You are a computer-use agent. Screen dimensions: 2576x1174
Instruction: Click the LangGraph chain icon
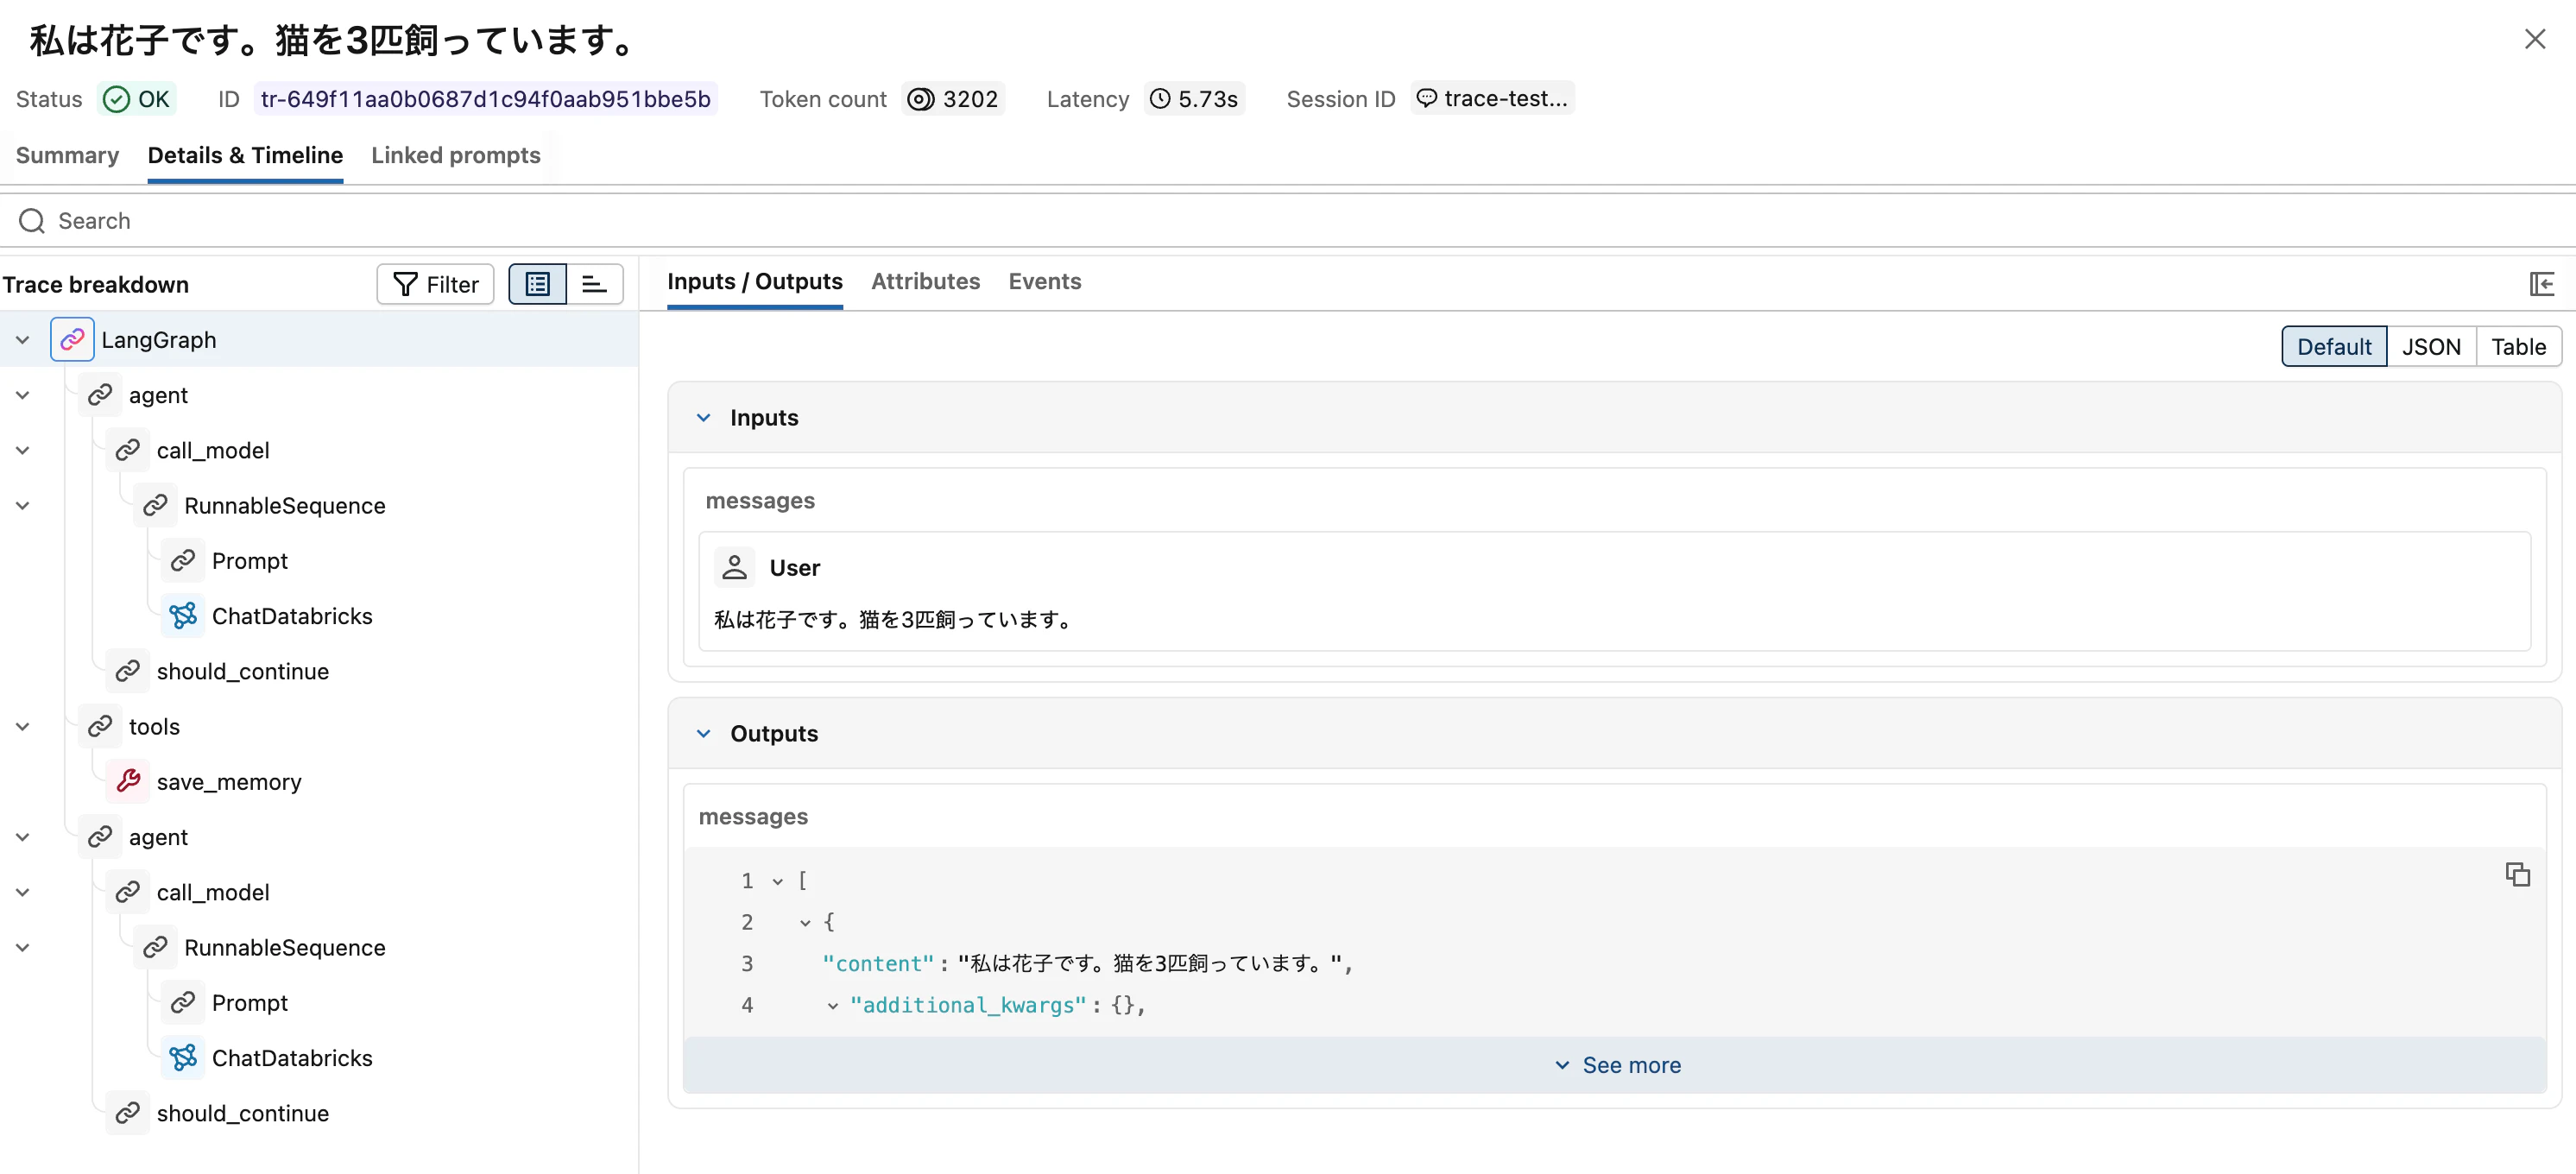pyautogui.click(x=72, y=340)
